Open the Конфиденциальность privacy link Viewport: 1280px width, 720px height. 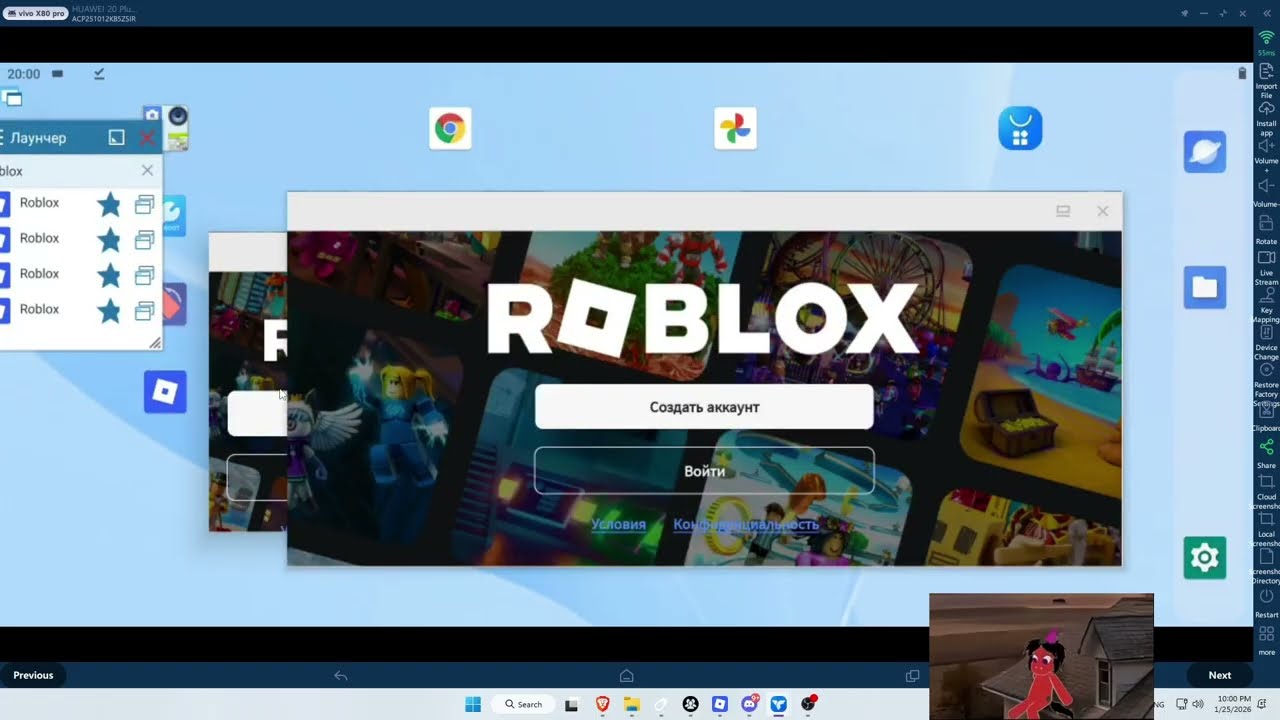click(746, 524)
